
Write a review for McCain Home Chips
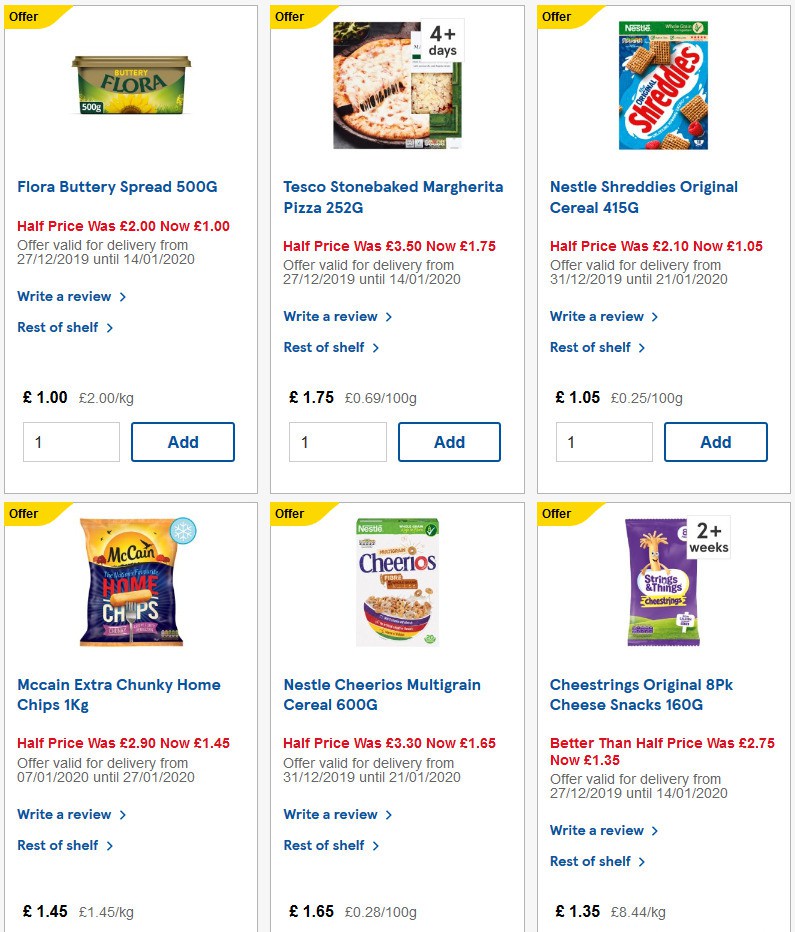tap(64, 814)
